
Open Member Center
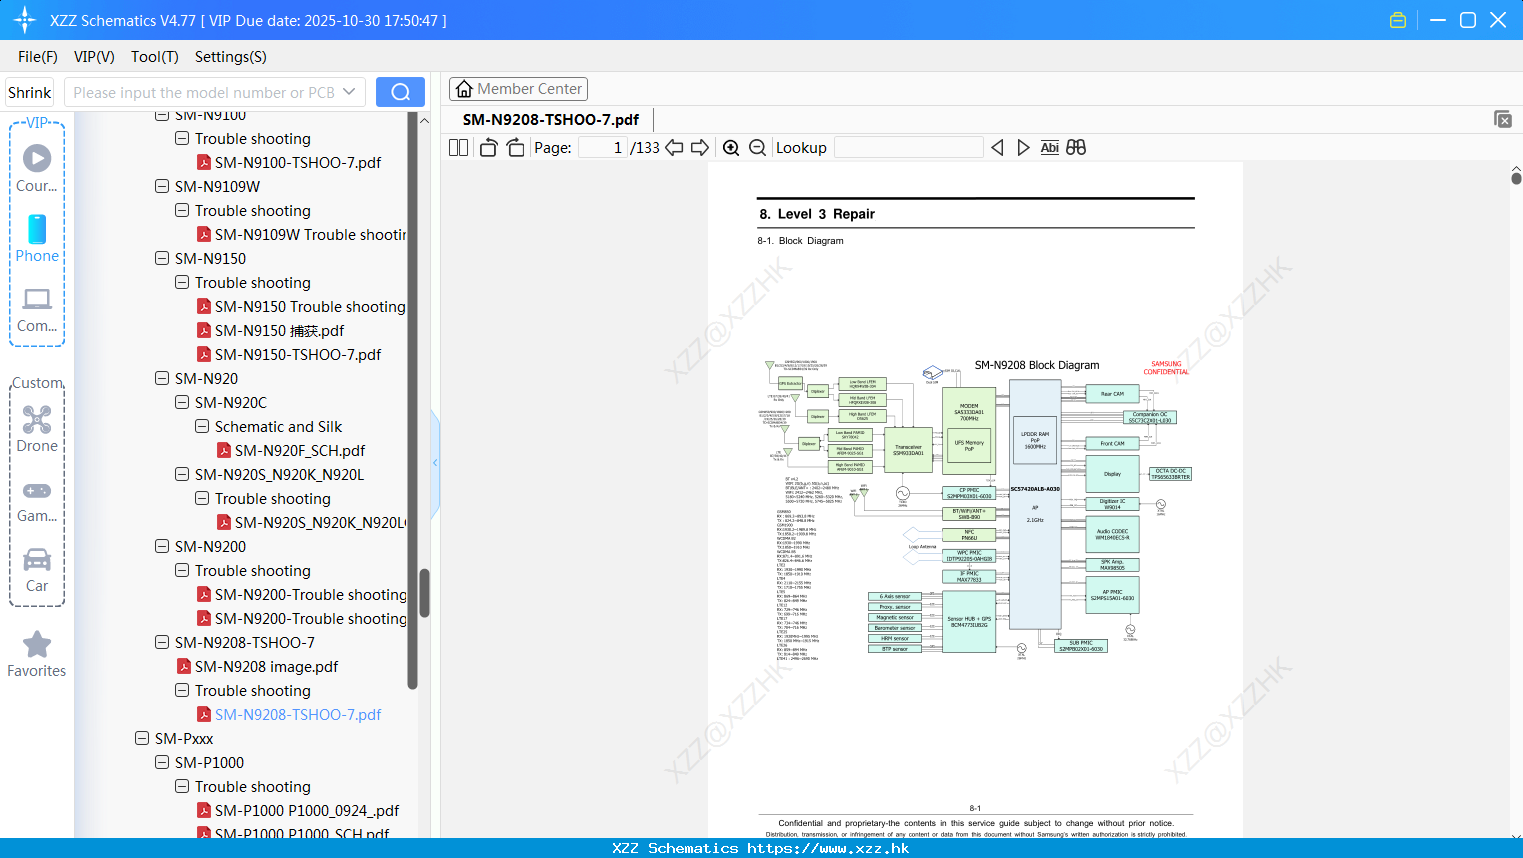518,89
